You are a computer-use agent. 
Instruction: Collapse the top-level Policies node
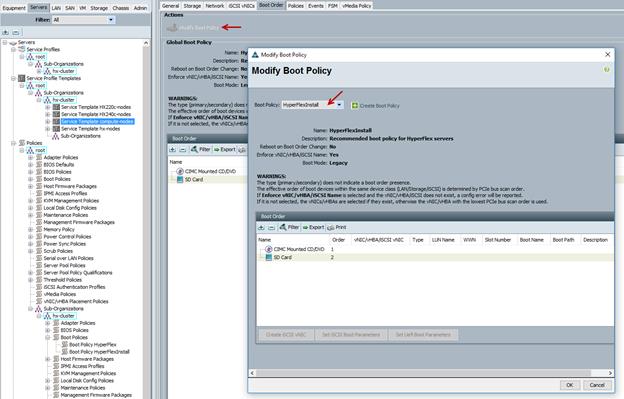14,143
